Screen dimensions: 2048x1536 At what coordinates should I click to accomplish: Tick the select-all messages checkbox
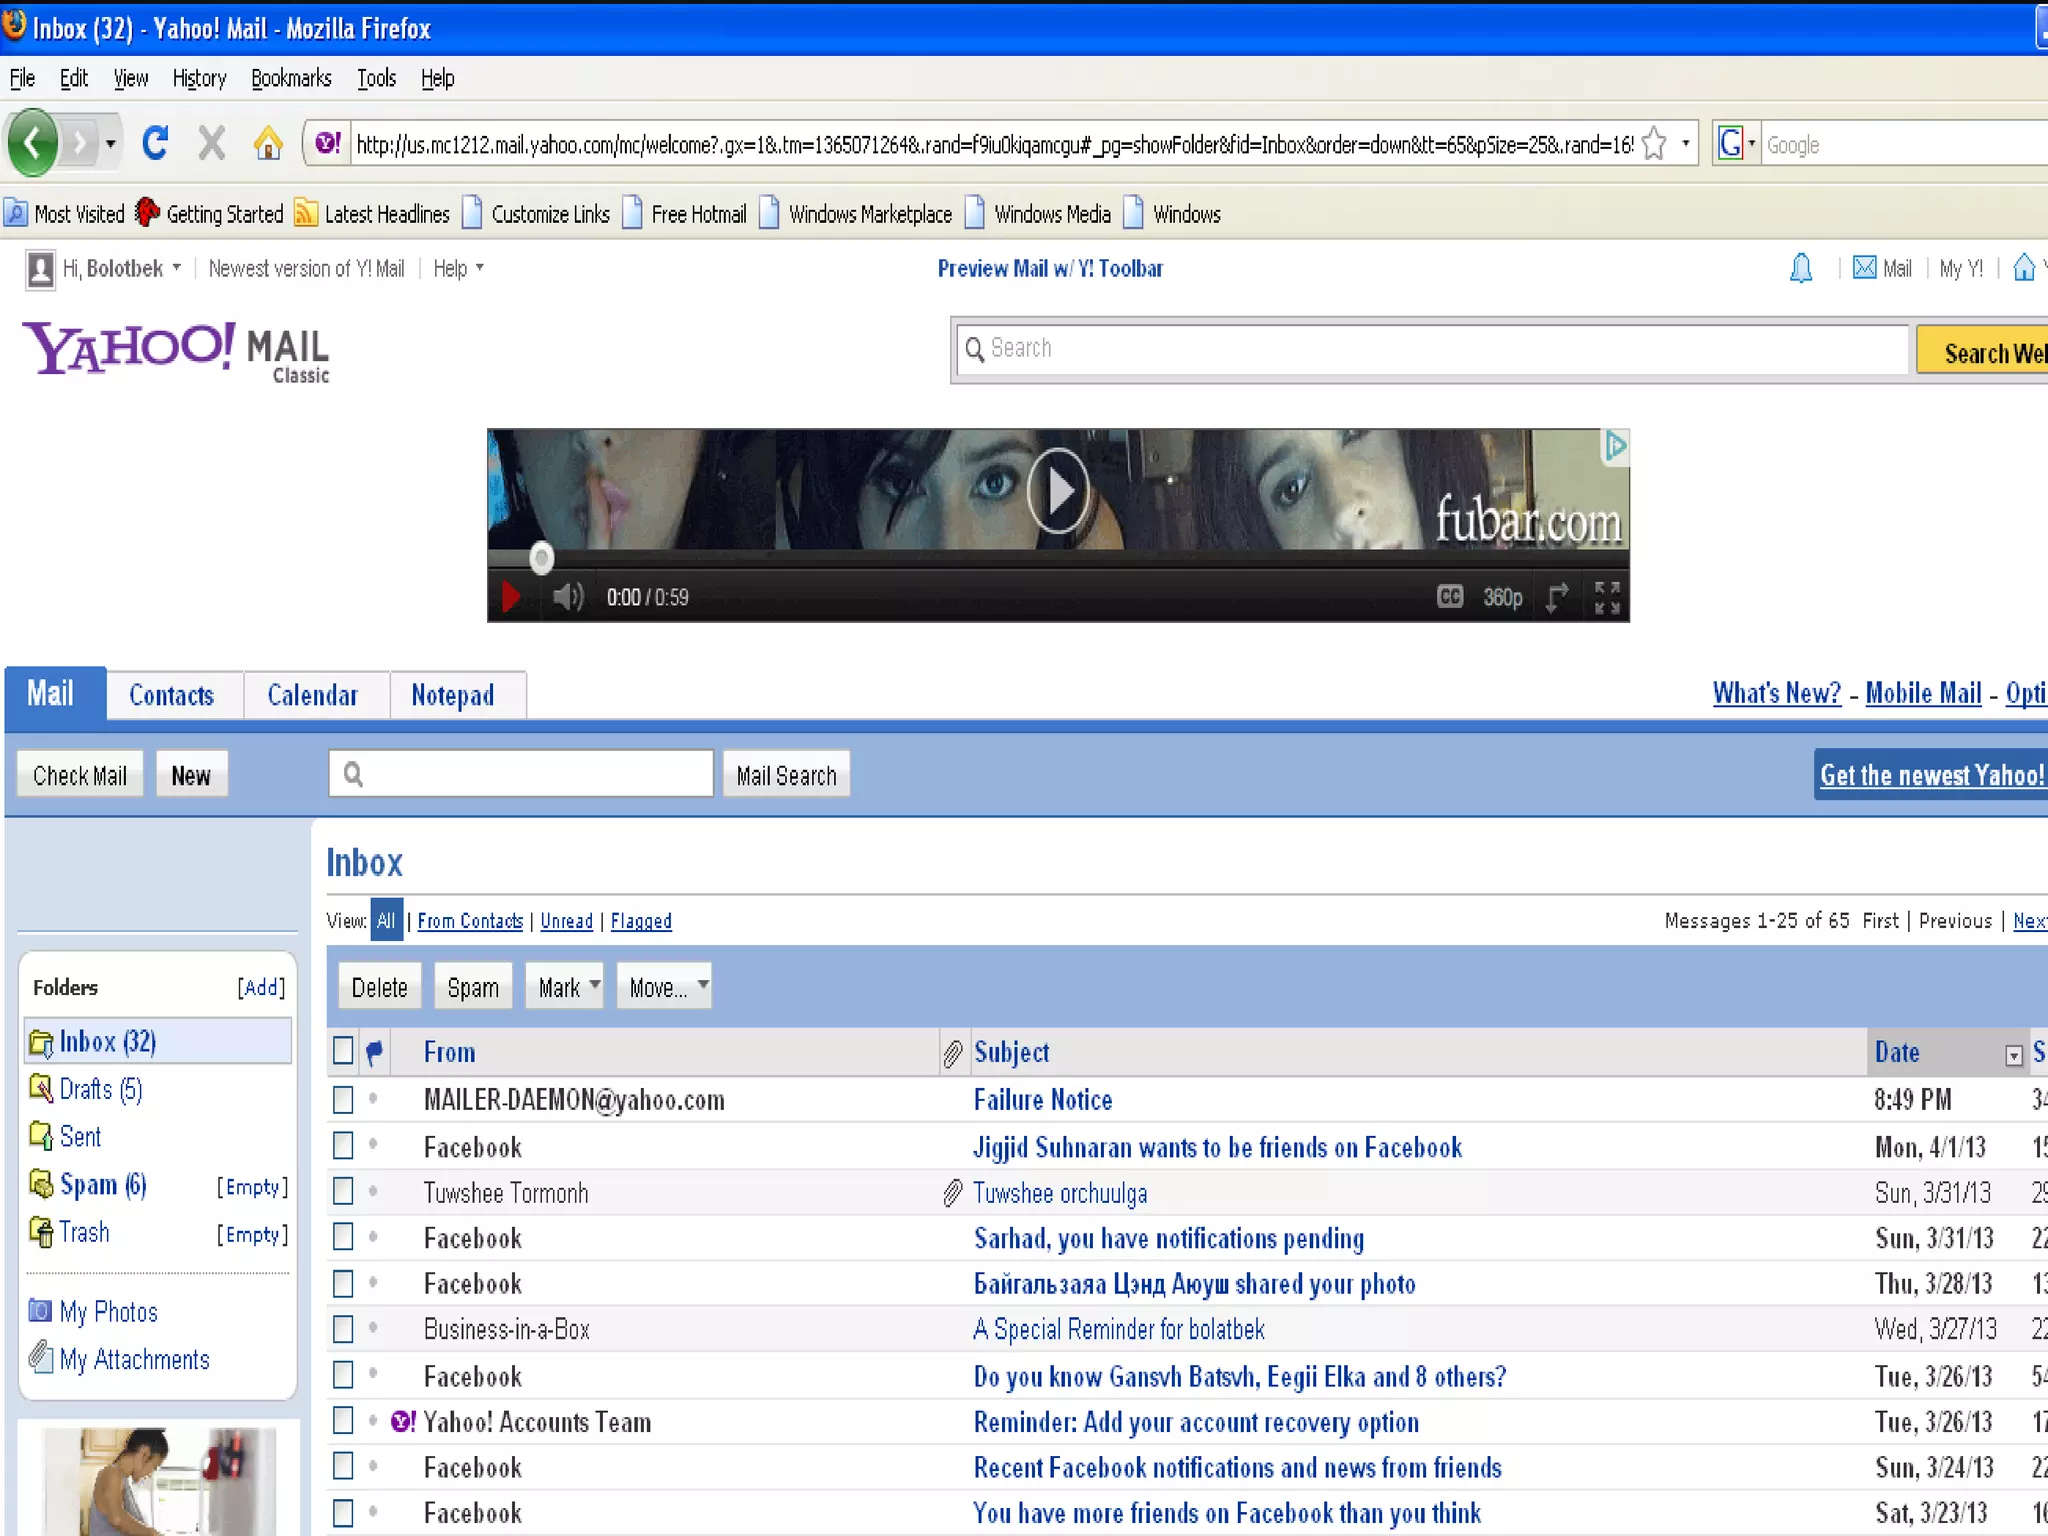[x=343, y=1051]
